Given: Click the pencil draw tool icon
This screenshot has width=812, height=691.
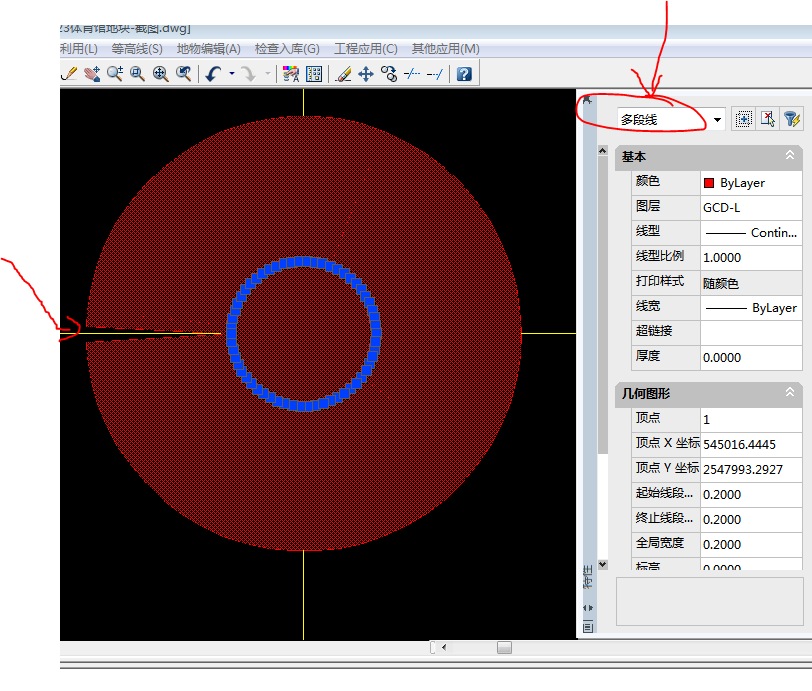Looking at the screenshot, I should pos(69,74).
